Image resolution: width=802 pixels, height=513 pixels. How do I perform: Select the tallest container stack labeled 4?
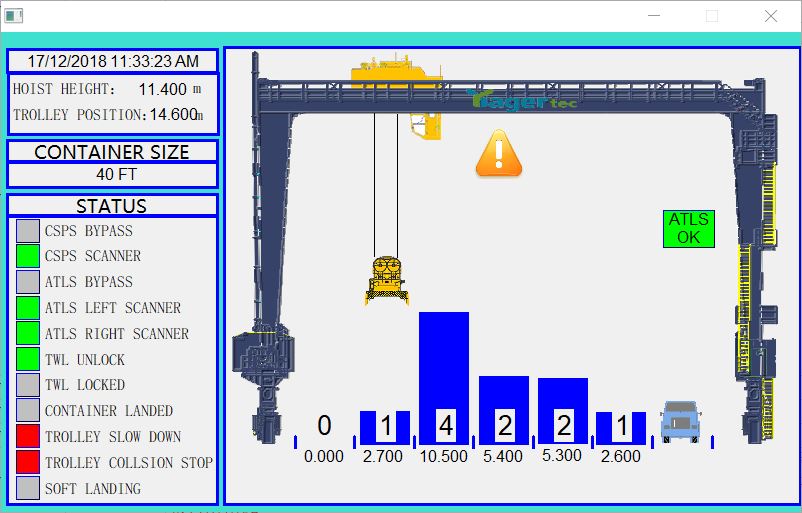444,377
